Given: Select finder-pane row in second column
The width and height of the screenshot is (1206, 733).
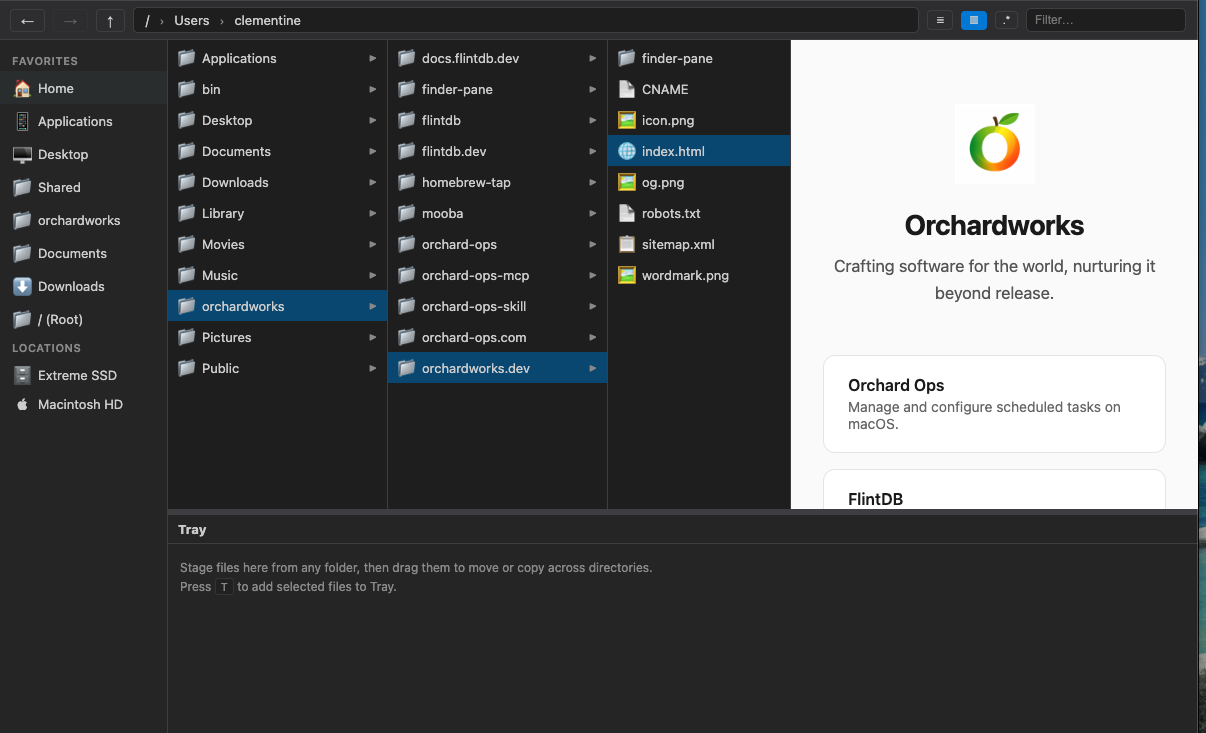Looking at the screenshot, I should [497, 89].
